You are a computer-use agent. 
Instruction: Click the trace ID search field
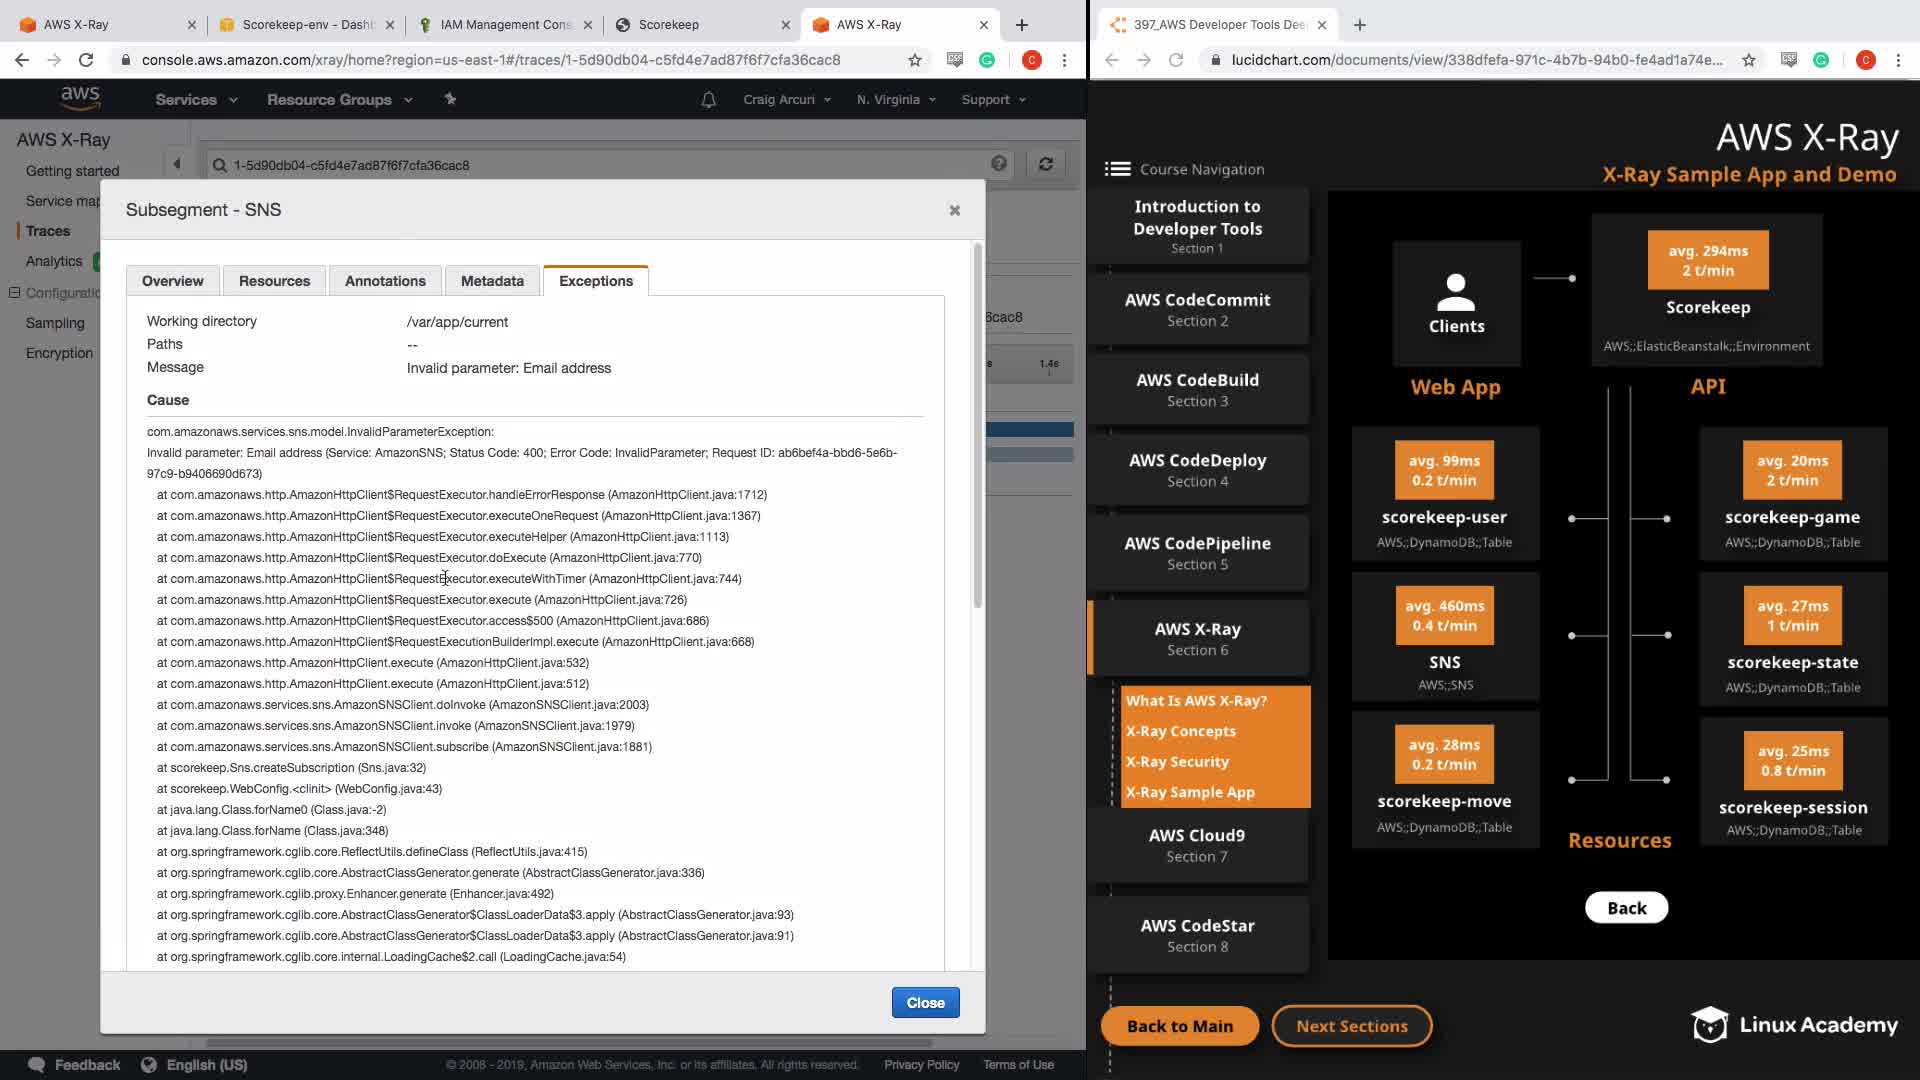(x=600, y=165)
